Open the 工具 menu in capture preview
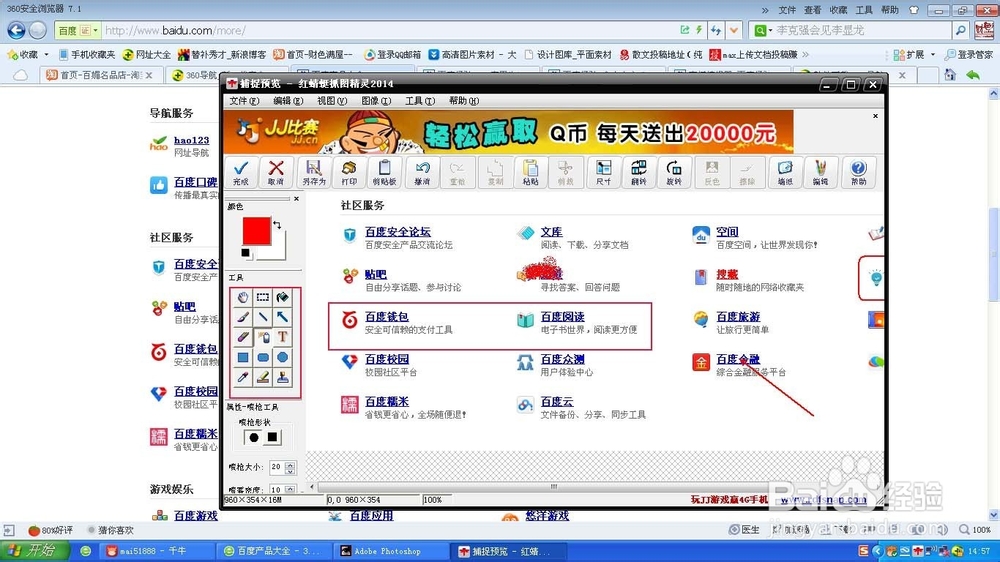The image size is (1000, 562). (420, 101)
